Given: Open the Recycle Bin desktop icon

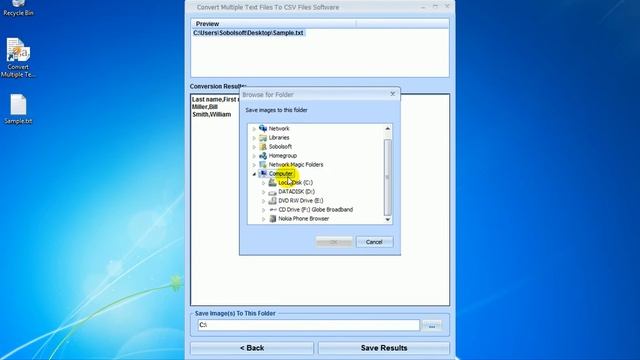Looking at the screenshot, I should [x=18, y=8].
